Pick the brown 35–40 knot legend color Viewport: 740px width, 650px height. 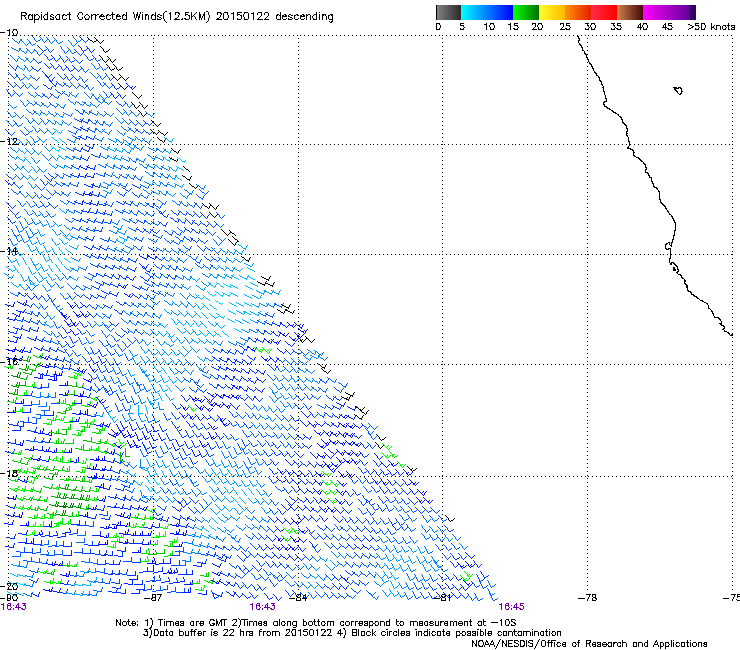pos(630,12)
